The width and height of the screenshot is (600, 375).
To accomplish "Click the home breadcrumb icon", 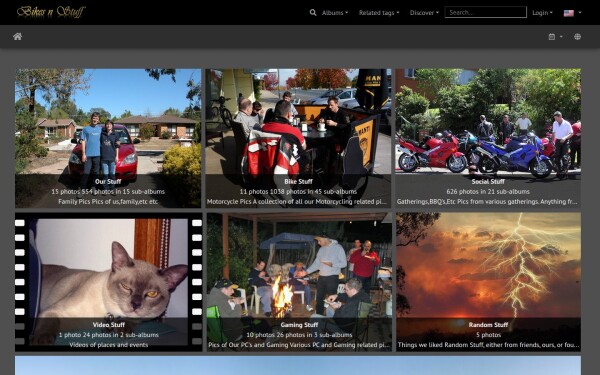I will [18, 37].
